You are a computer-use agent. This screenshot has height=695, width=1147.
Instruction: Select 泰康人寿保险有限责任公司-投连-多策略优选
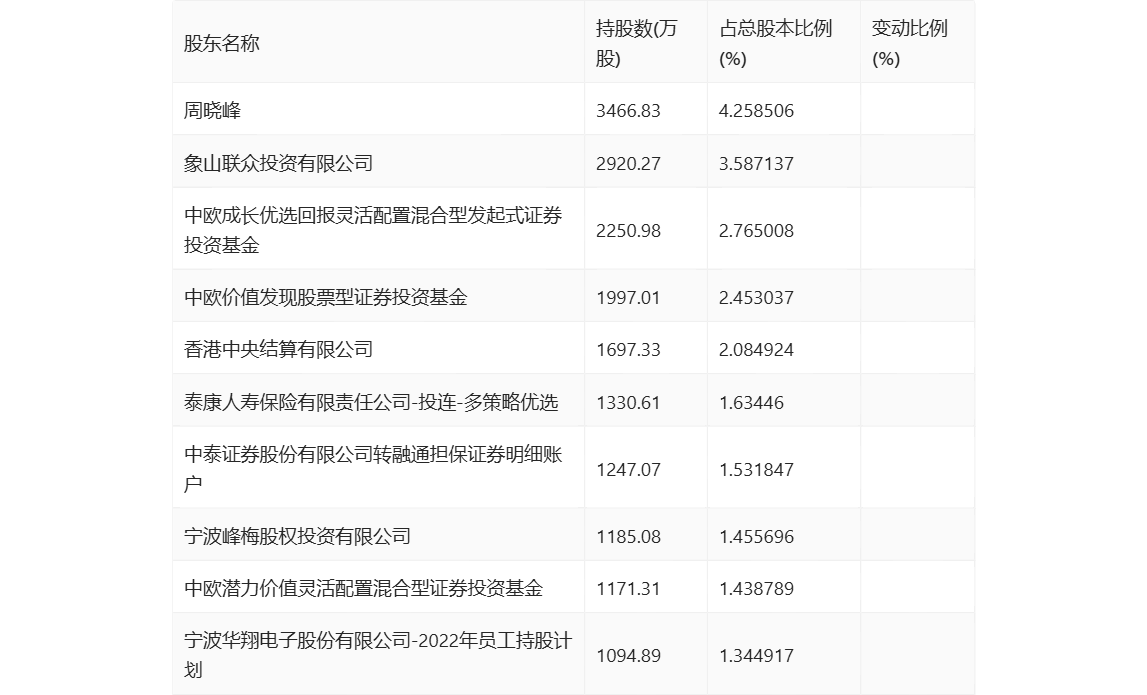pyautogui.click(x=371, y=402)
